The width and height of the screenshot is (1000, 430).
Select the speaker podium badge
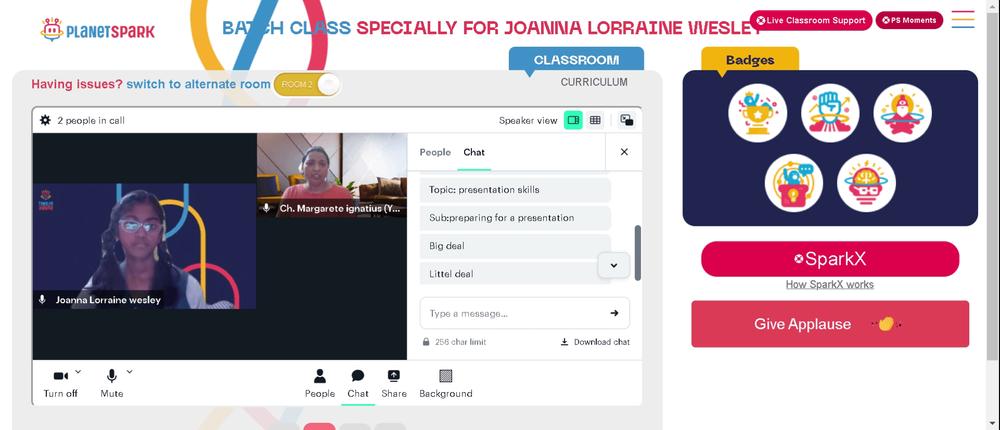pos(794,183)
